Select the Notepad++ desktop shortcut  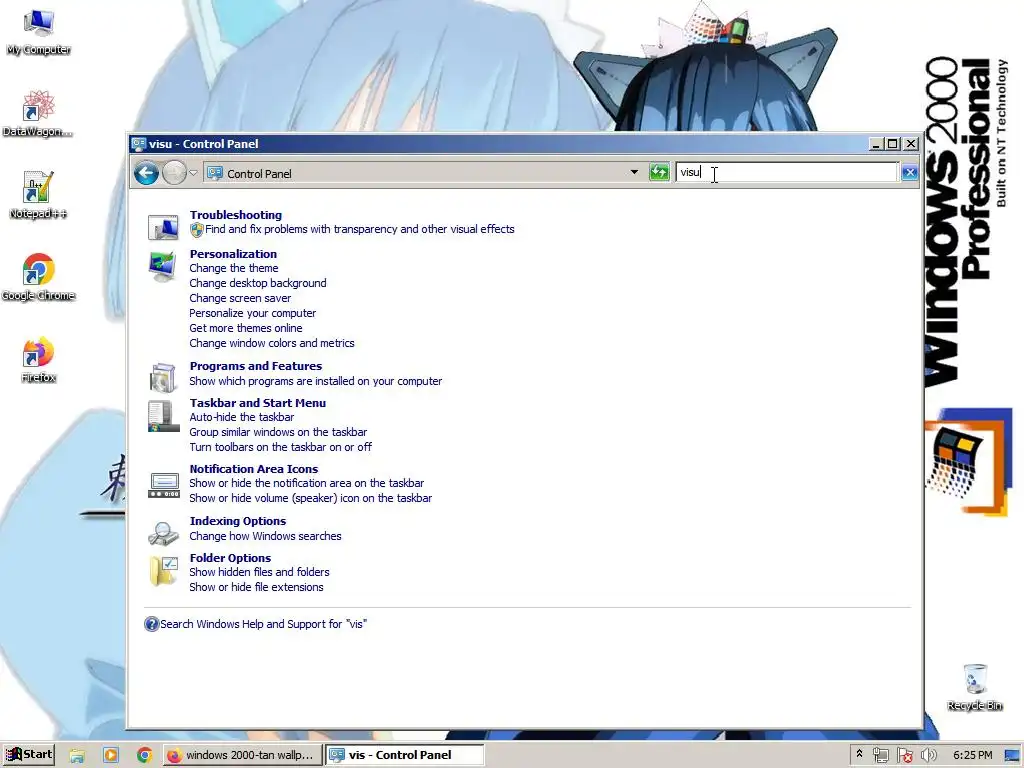point(38,195)
